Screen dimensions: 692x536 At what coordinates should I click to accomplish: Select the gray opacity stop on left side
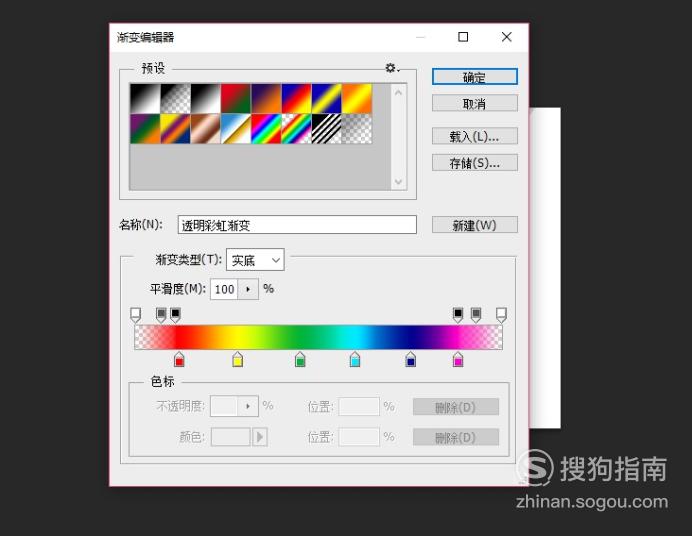coord(161,315)
